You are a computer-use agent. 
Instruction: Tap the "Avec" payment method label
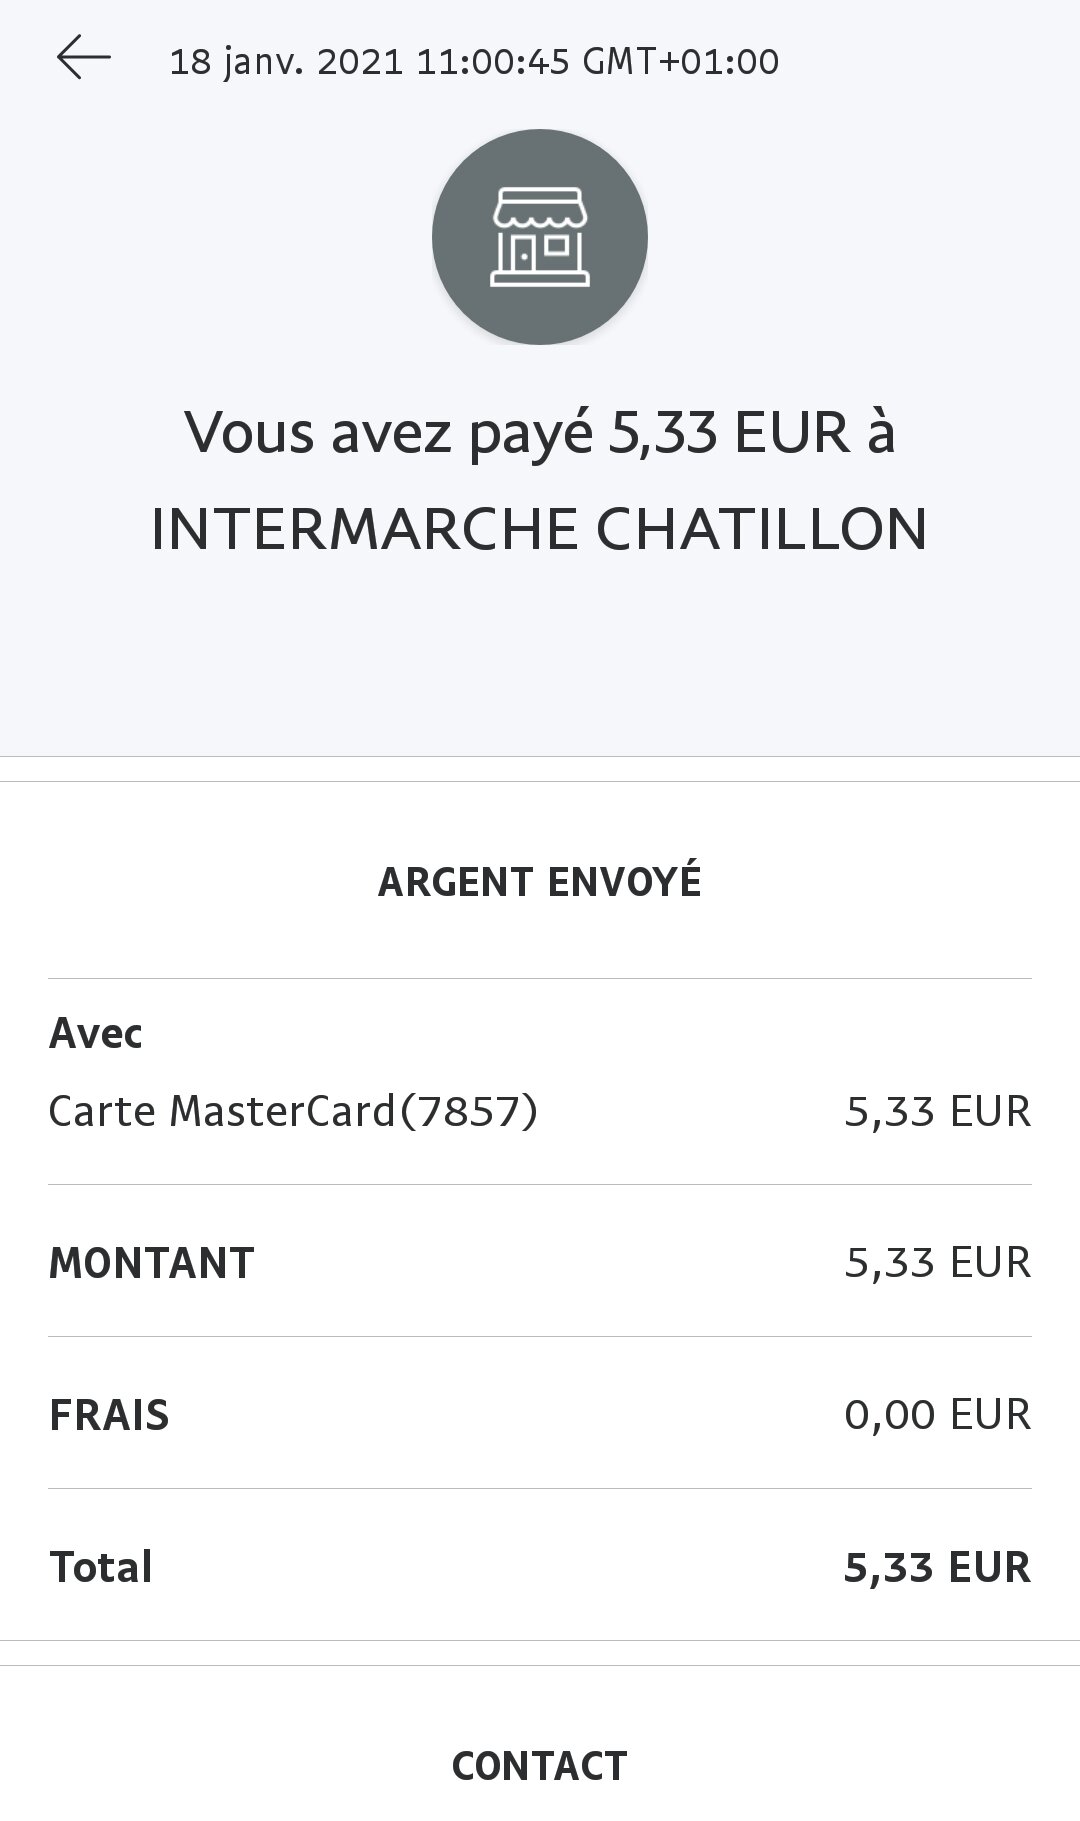pos(96,1033)
